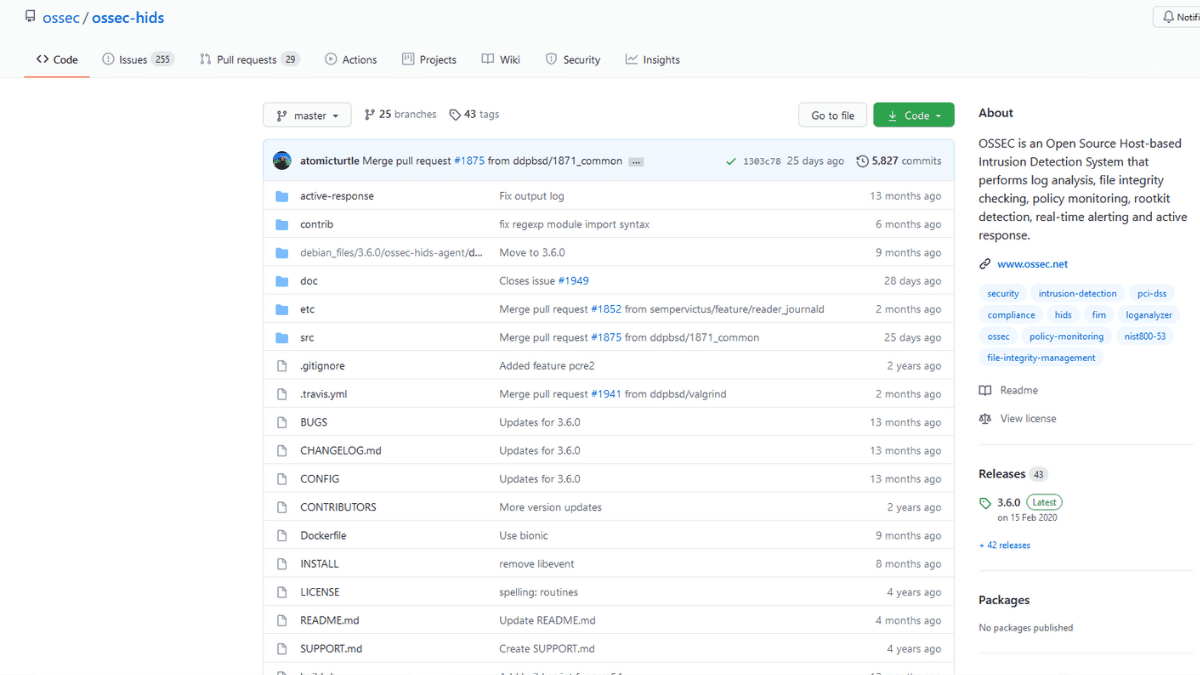Click the scale icon beside View license
Screen dimensions: 1200x675
pyautogui.click(x=985, y=419)
